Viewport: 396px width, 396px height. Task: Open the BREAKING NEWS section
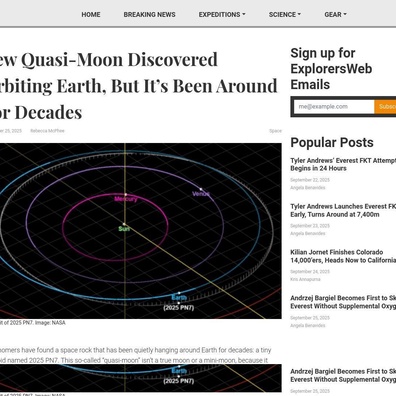(149, 15)
